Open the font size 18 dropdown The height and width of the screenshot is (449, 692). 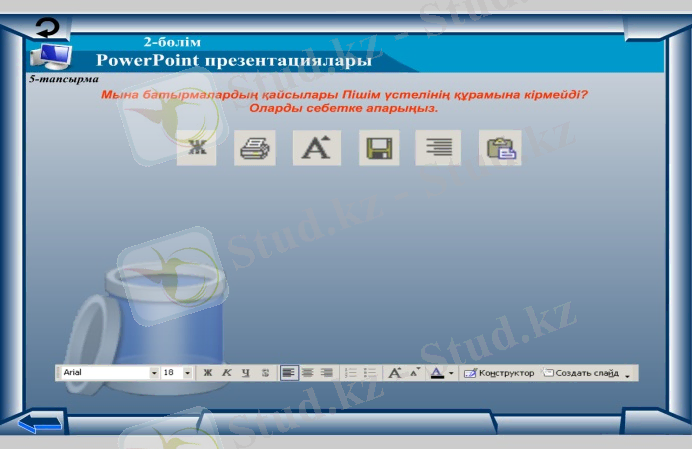point(188,373)
